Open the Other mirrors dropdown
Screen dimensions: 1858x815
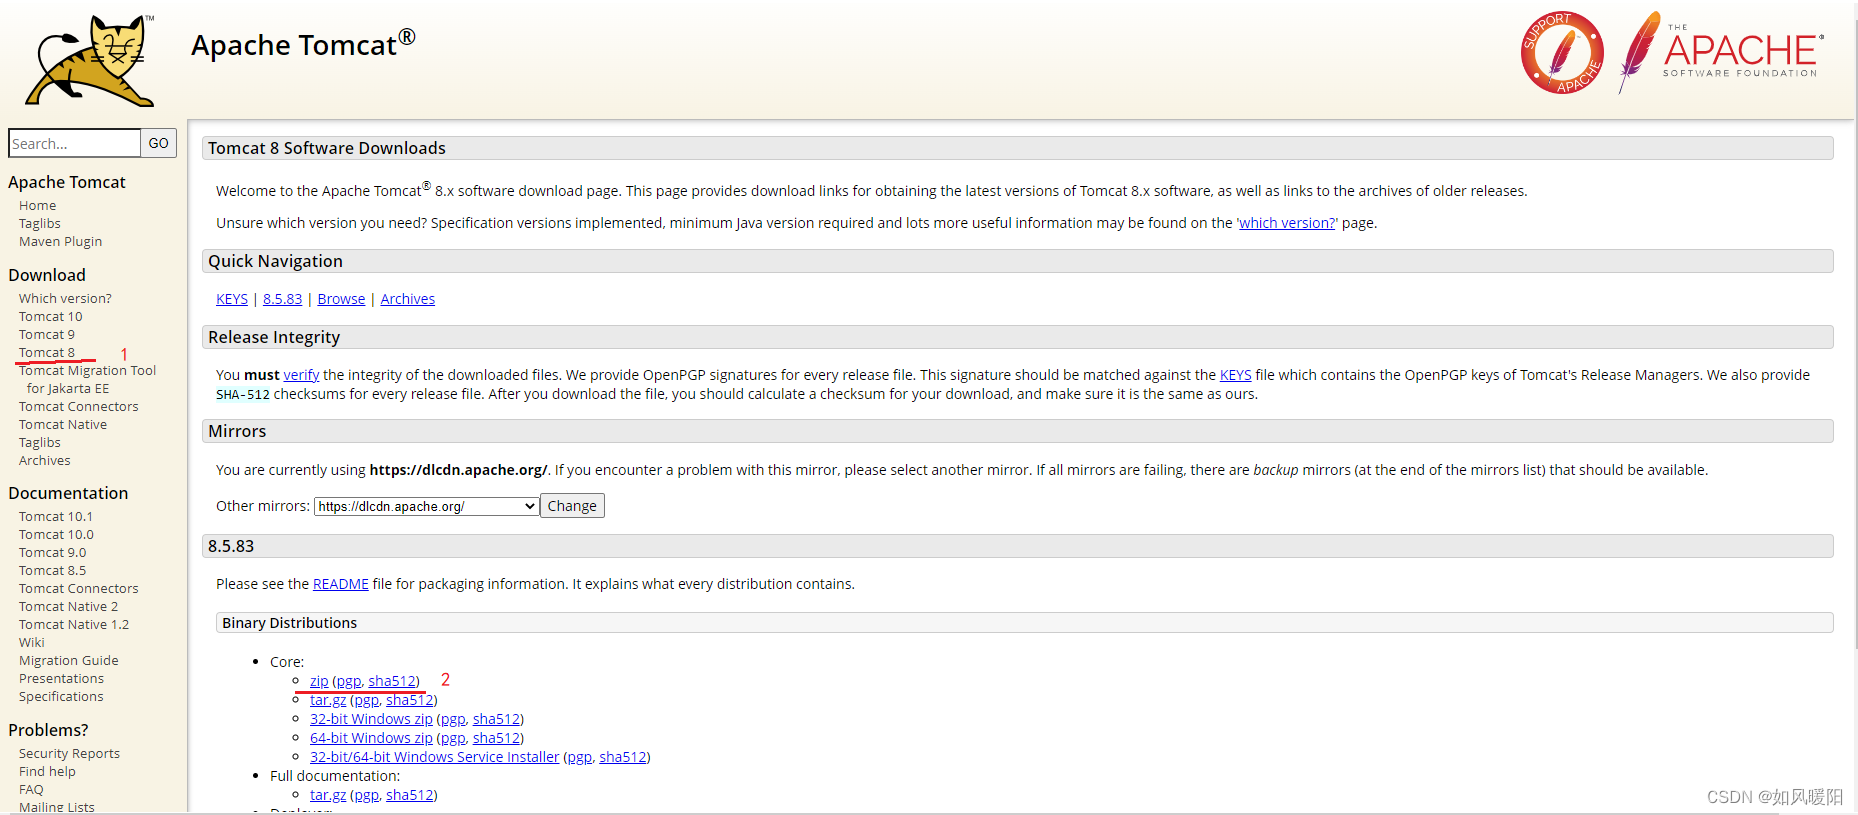coord(427,506)
